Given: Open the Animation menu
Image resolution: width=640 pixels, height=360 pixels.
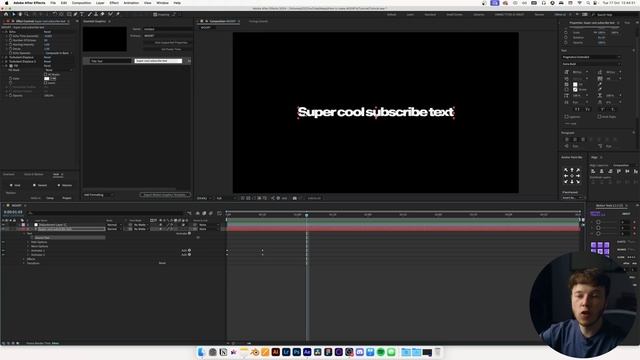Looking at the screenshot, I should click(131, 3).
